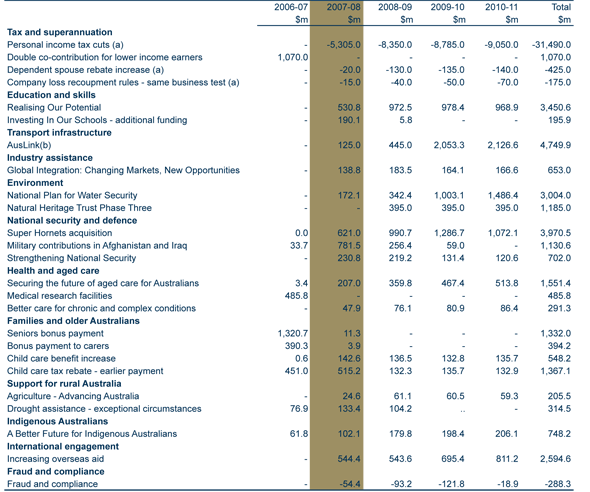Select the 3,004.0 total value
The width and height of the screenshot is (590, 492).
pos(555,195)
